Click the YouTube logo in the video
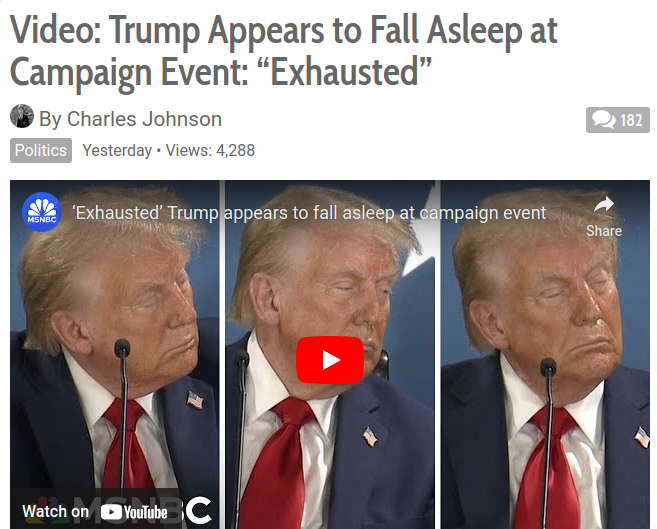The width and height of the screenshot is (657, 529). click(x=134, y=512)
